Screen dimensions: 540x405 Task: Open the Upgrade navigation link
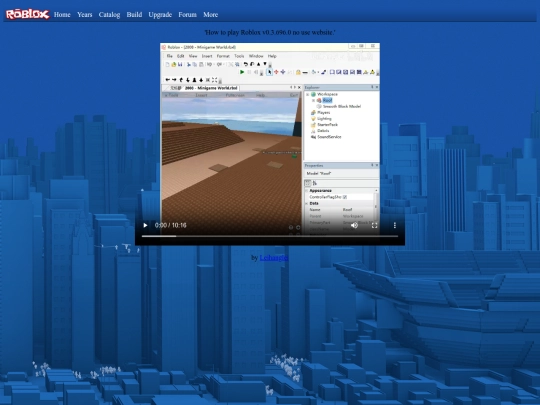[x=160, y=14]
